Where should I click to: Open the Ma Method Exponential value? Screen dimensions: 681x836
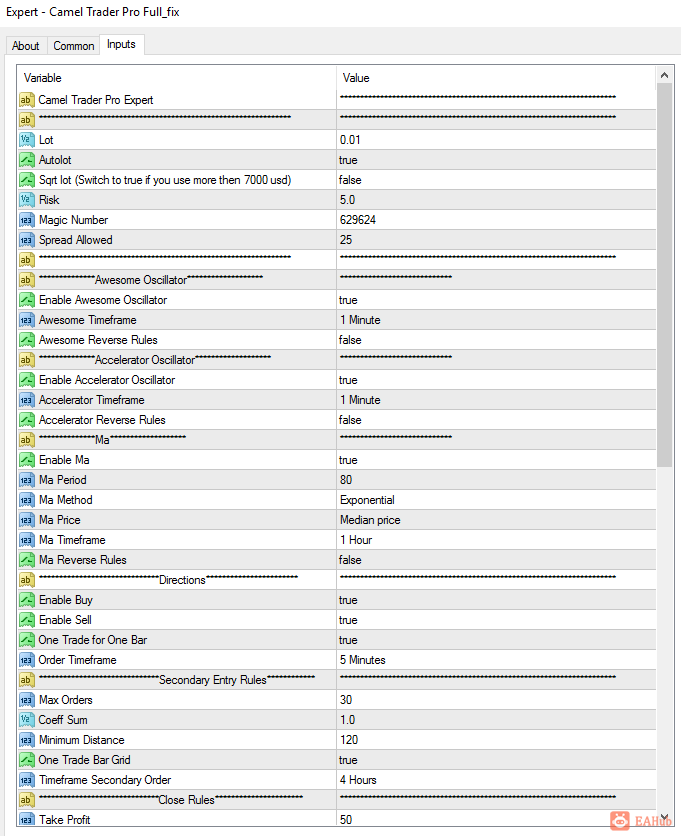pyautogui.click(x=496, y=500)
